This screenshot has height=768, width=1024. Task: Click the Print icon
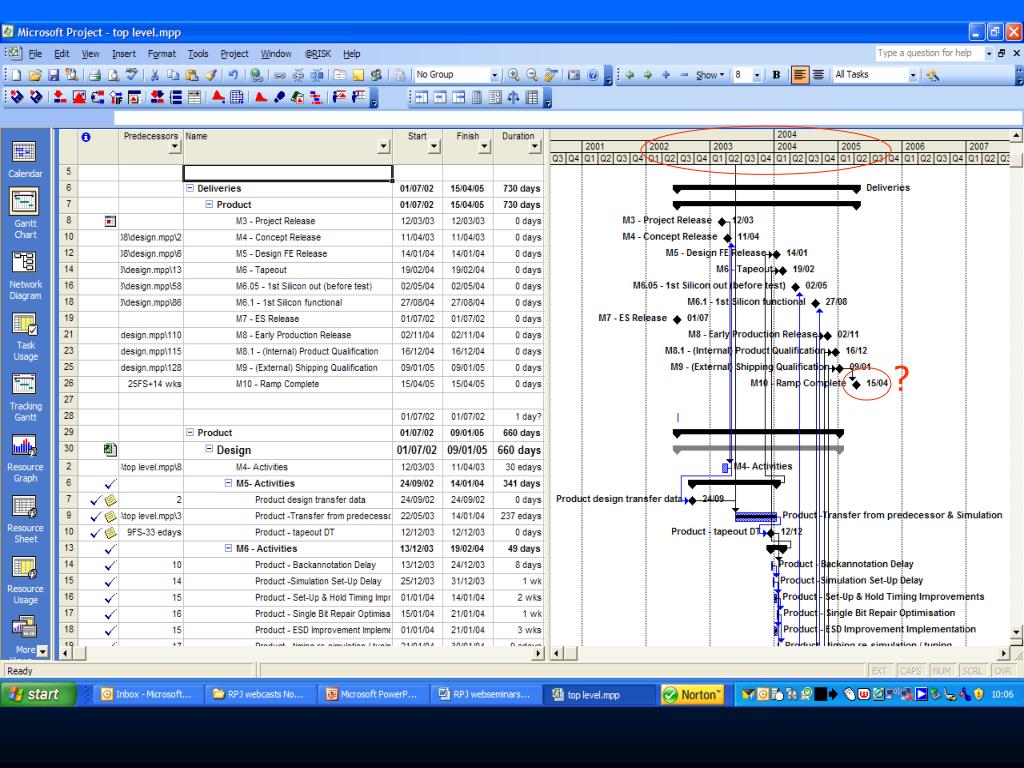point(95,75)
